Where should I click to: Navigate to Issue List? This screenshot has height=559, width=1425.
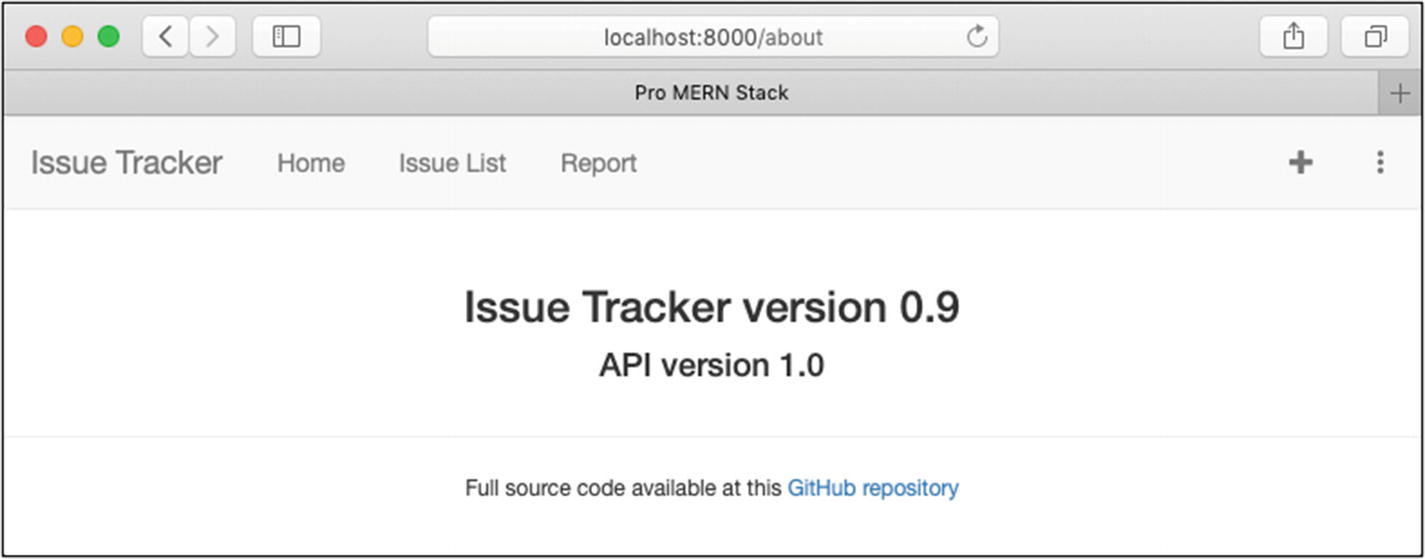pyautogui.click(x=452, y=163)
